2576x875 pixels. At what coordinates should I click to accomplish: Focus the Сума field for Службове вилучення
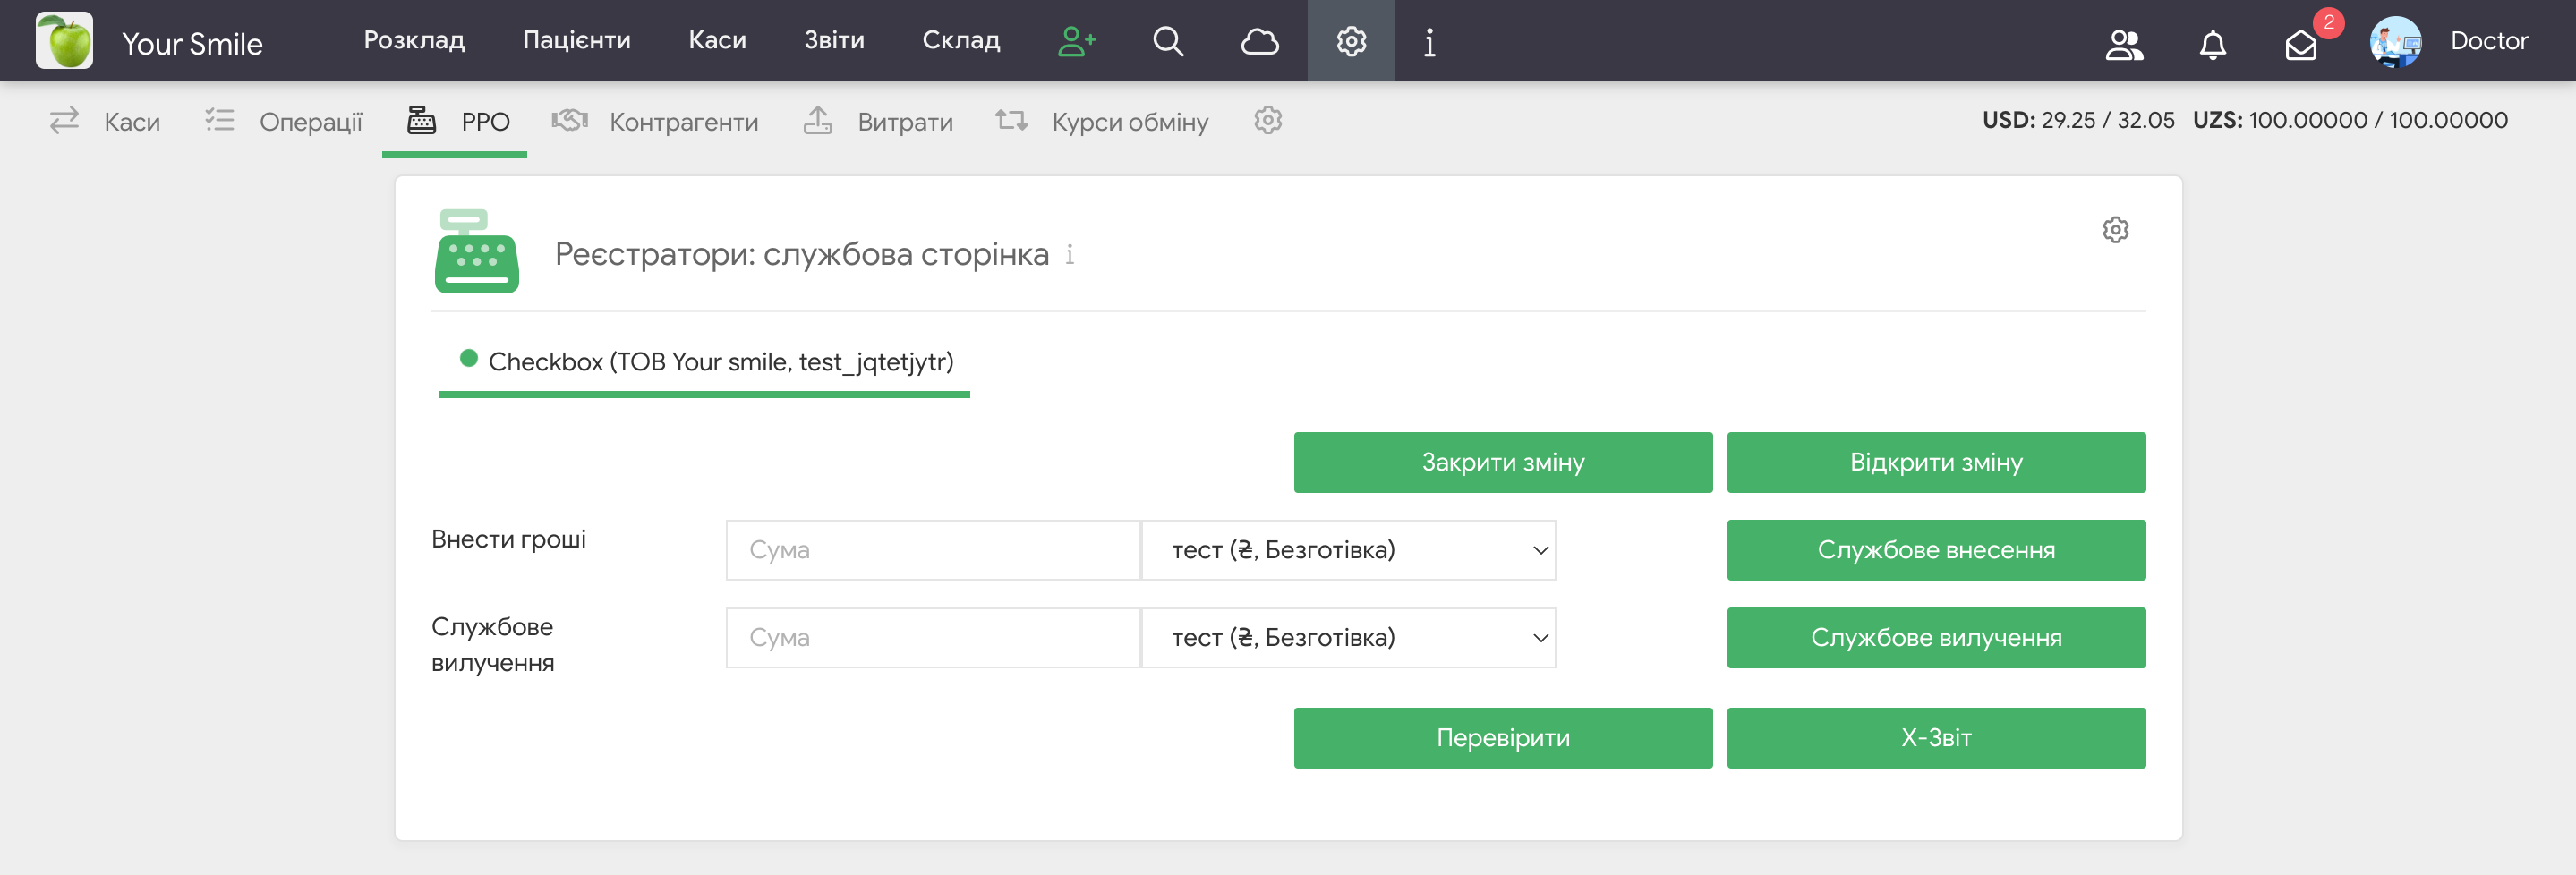[x=932, y=638]
